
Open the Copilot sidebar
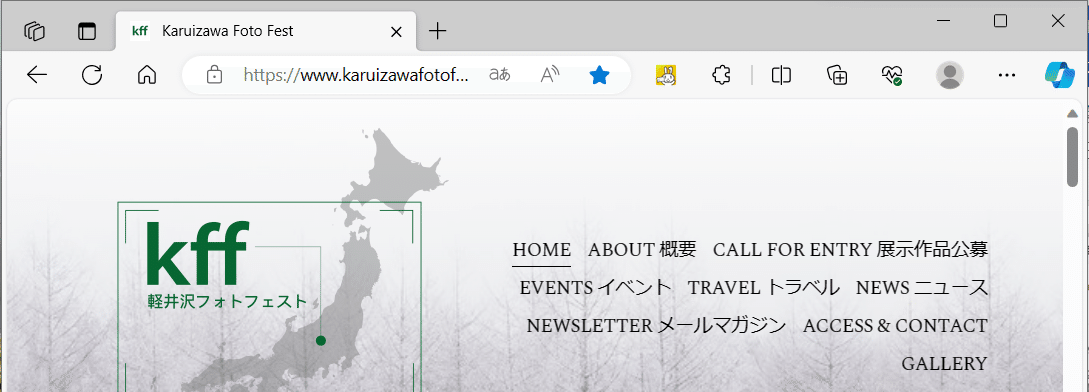1059,75
